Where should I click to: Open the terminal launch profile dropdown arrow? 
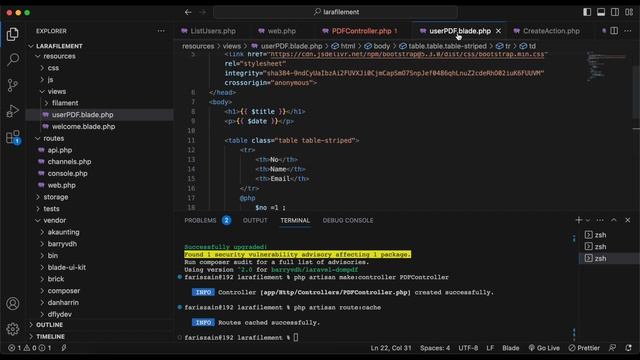(588, 220)
